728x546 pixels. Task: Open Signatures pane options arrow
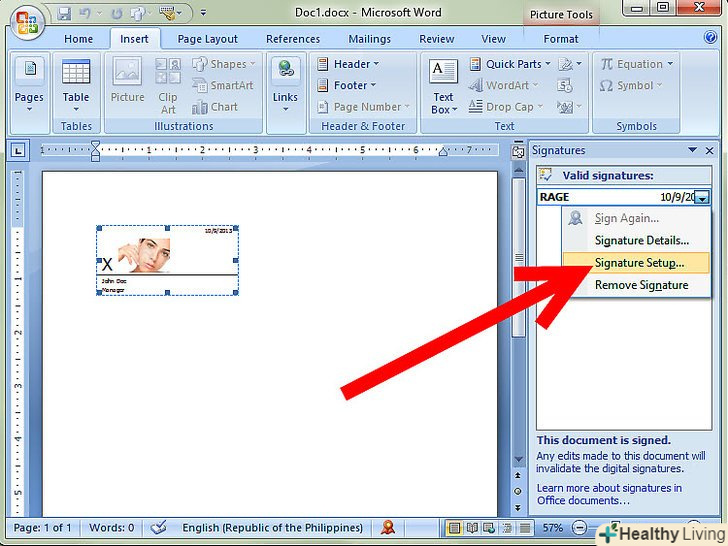[692, 150]
